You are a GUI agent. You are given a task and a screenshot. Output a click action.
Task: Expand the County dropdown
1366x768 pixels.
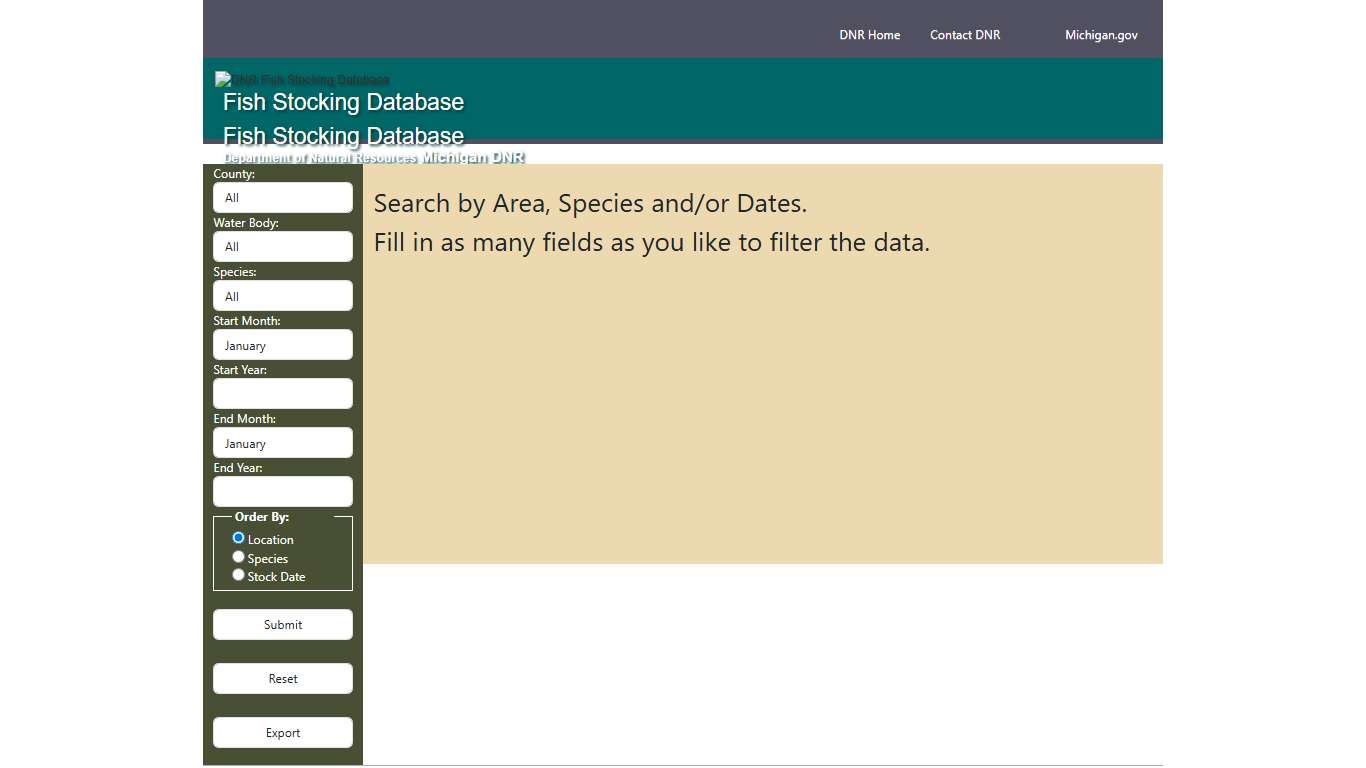283,198
